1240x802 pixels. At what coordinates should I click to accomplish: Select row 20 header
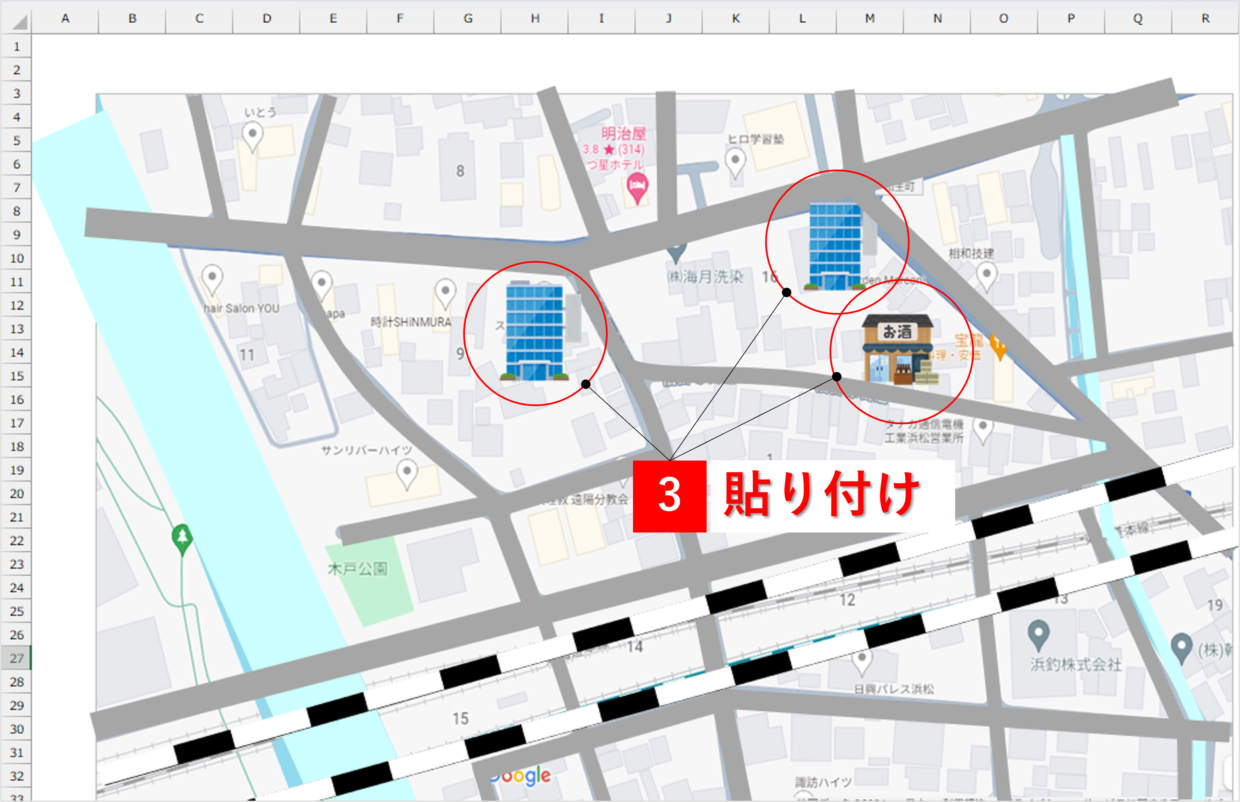tap(16, 493)
